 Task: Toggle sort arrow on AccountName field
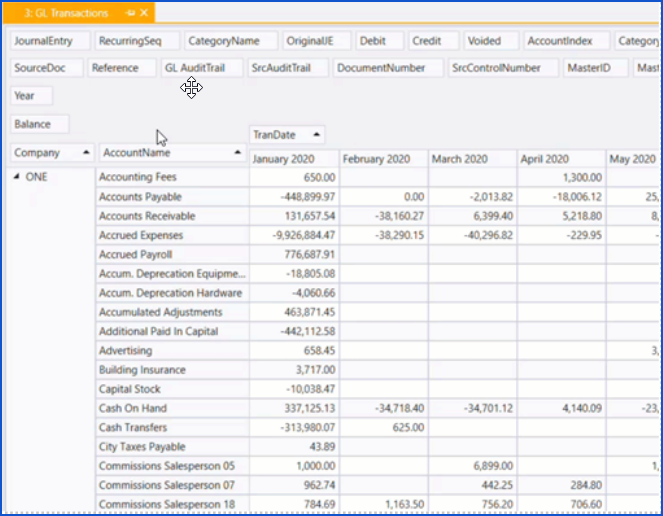(238, 153)
